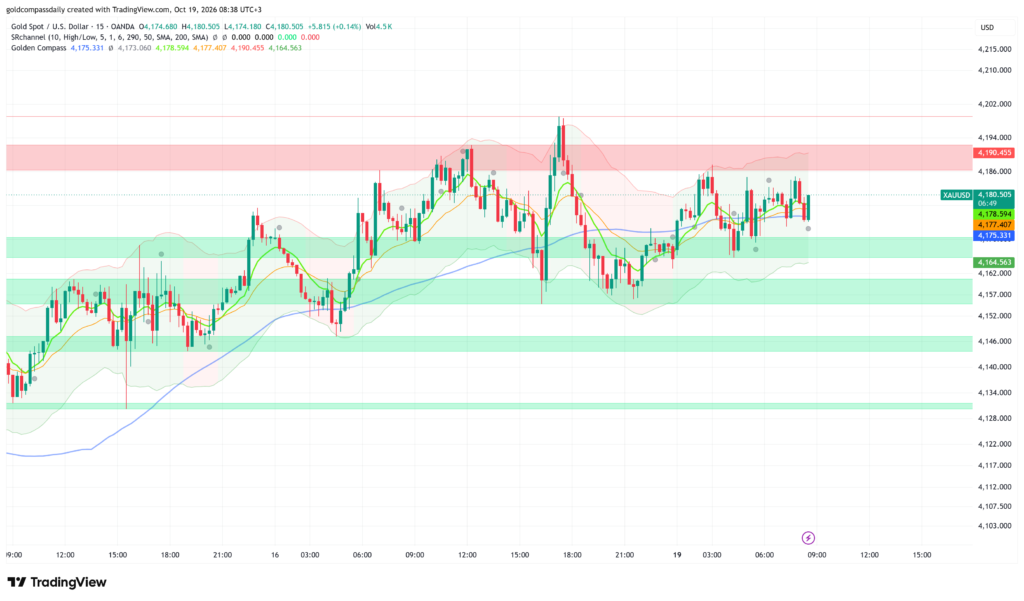Click the gray 4,173.060 Golden Compass value
The width and height of the screenshot is (1024, 601).
point(135,48)
